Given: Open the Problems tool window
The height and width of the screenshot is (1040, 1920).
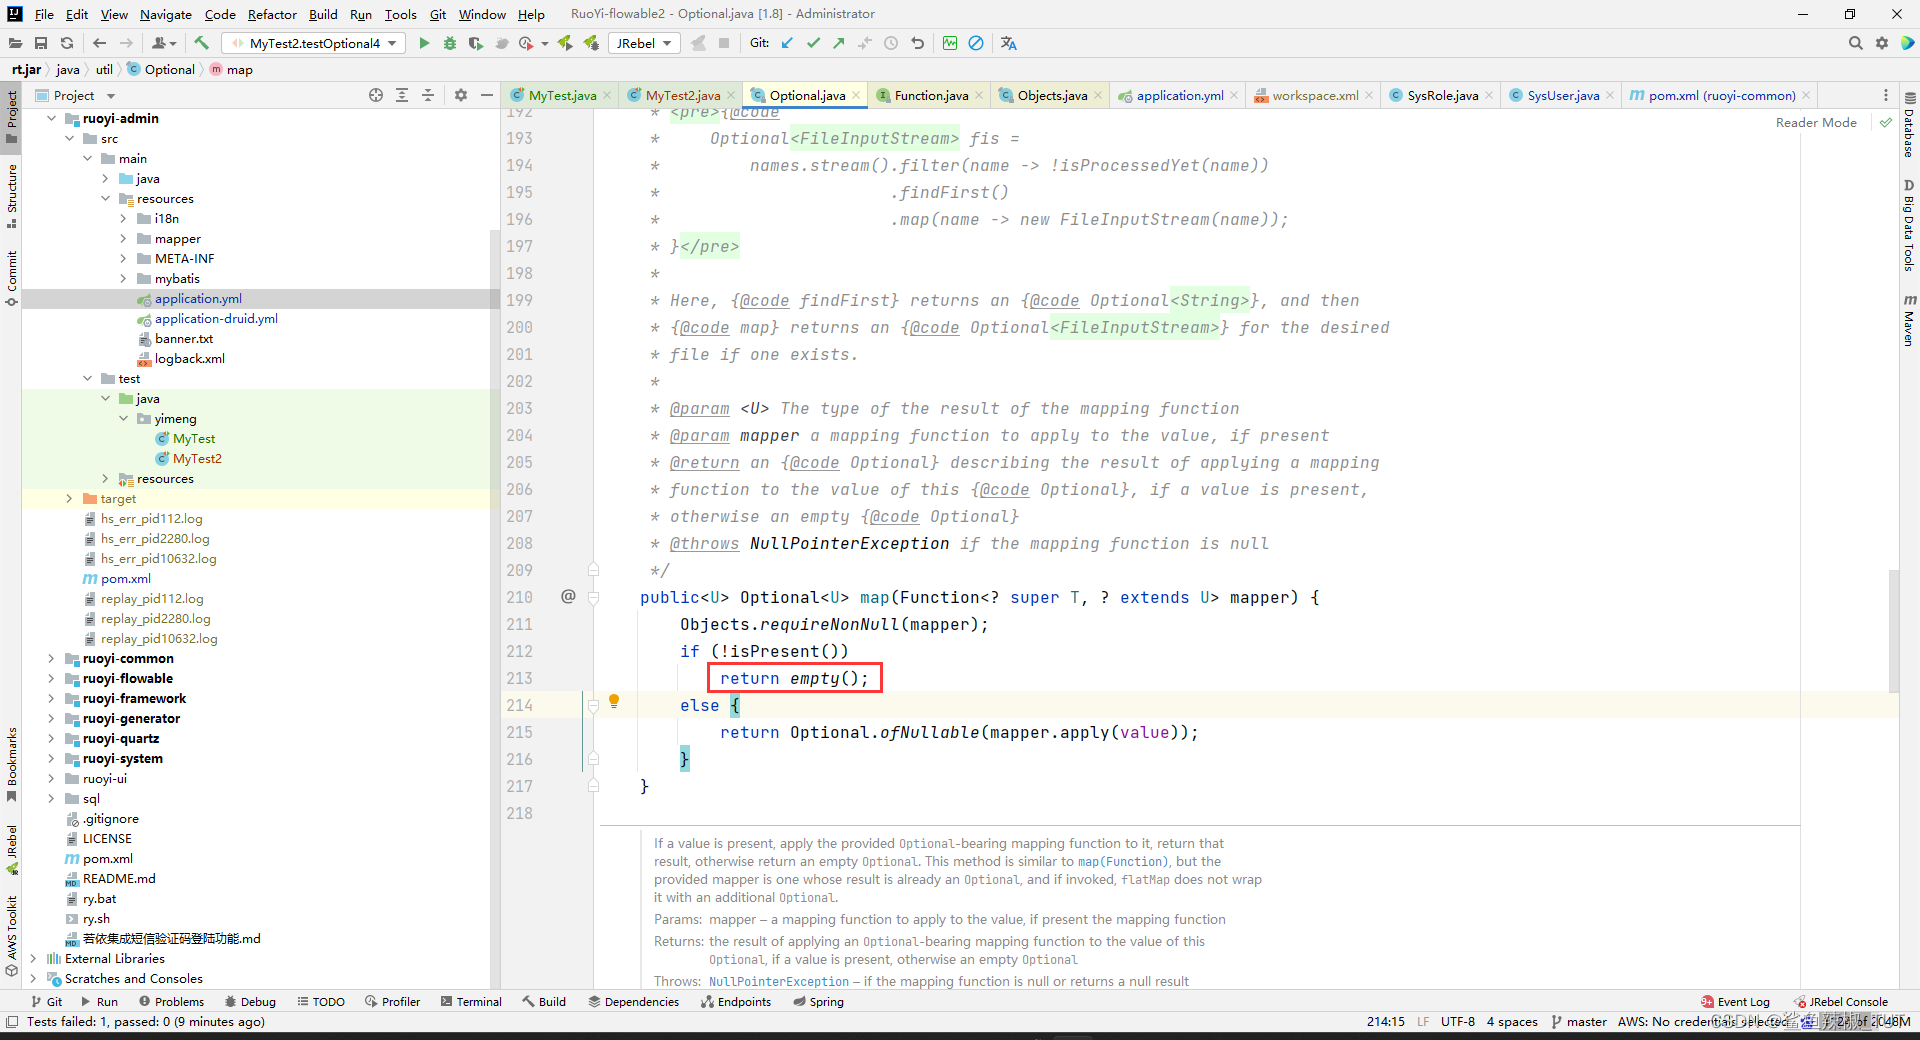Looking at the screenshot, I should pyautogui.click(x=172, y=1001).
